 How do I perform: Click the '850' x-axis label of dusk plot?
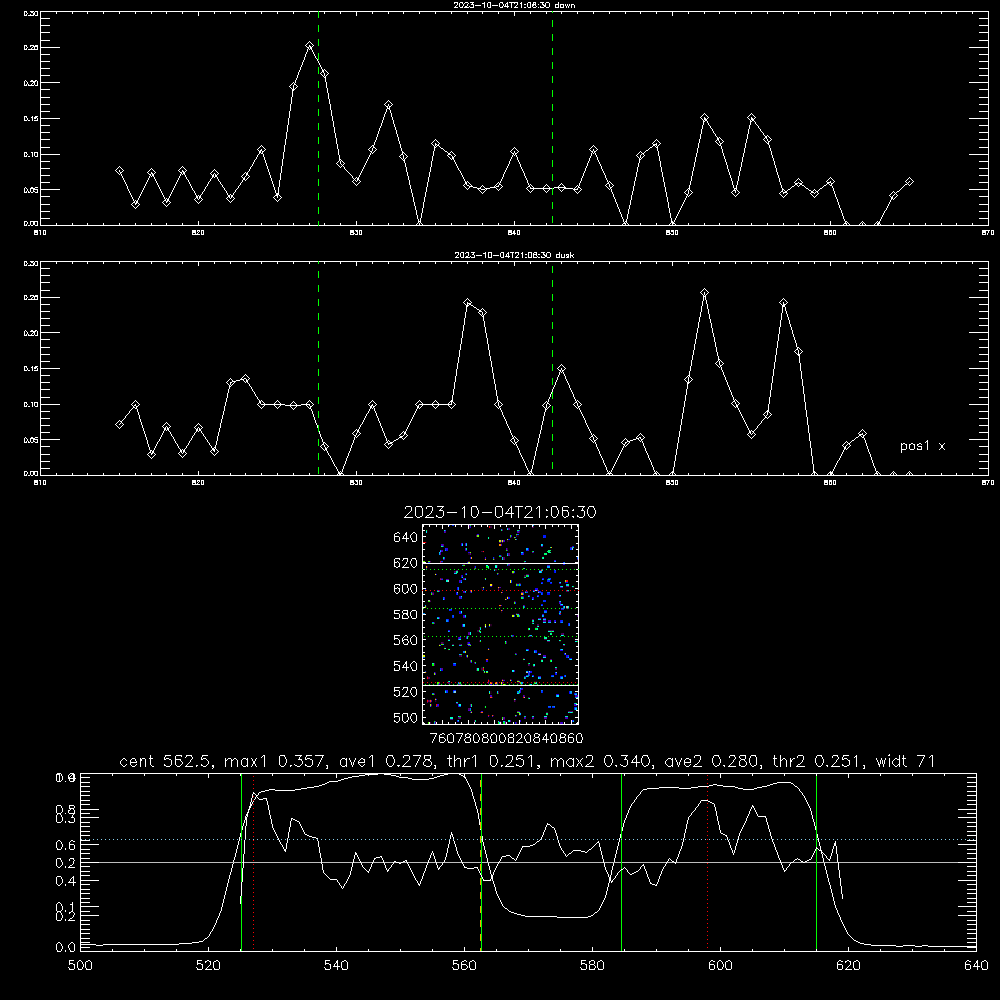click(672, 483)
